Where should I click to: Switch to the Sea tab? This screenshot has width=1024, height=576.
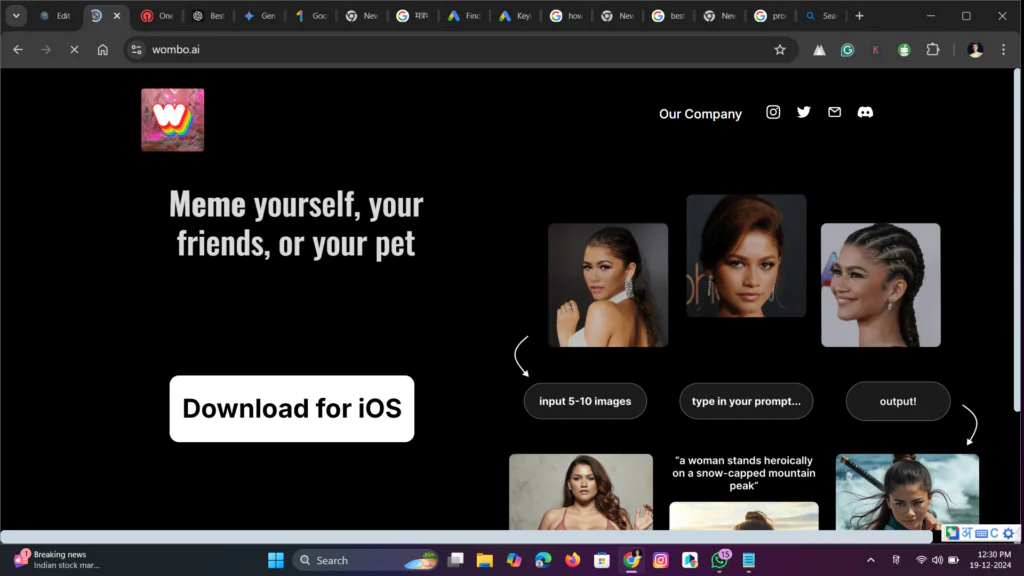pos(822,16)
